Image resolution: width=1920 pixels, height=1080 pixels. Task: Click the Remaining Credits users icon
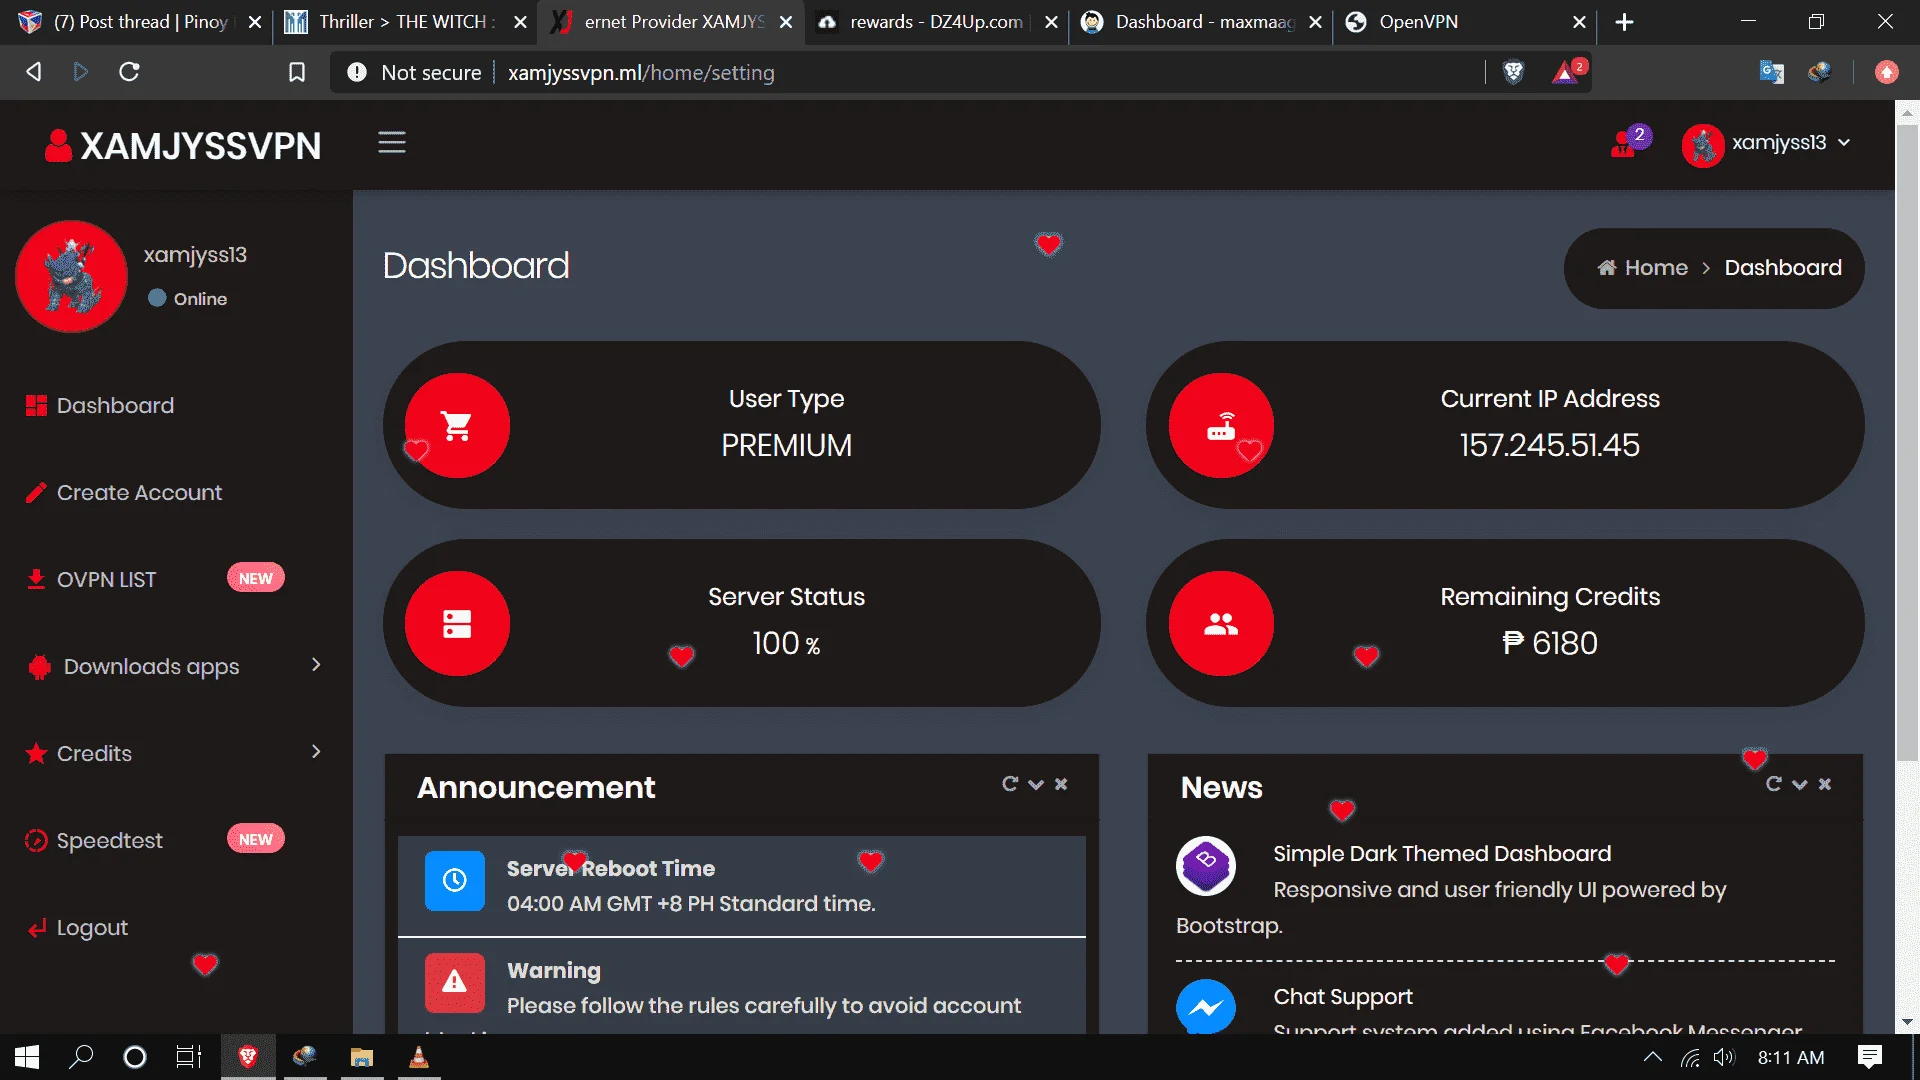click(x=1221, y=624)
